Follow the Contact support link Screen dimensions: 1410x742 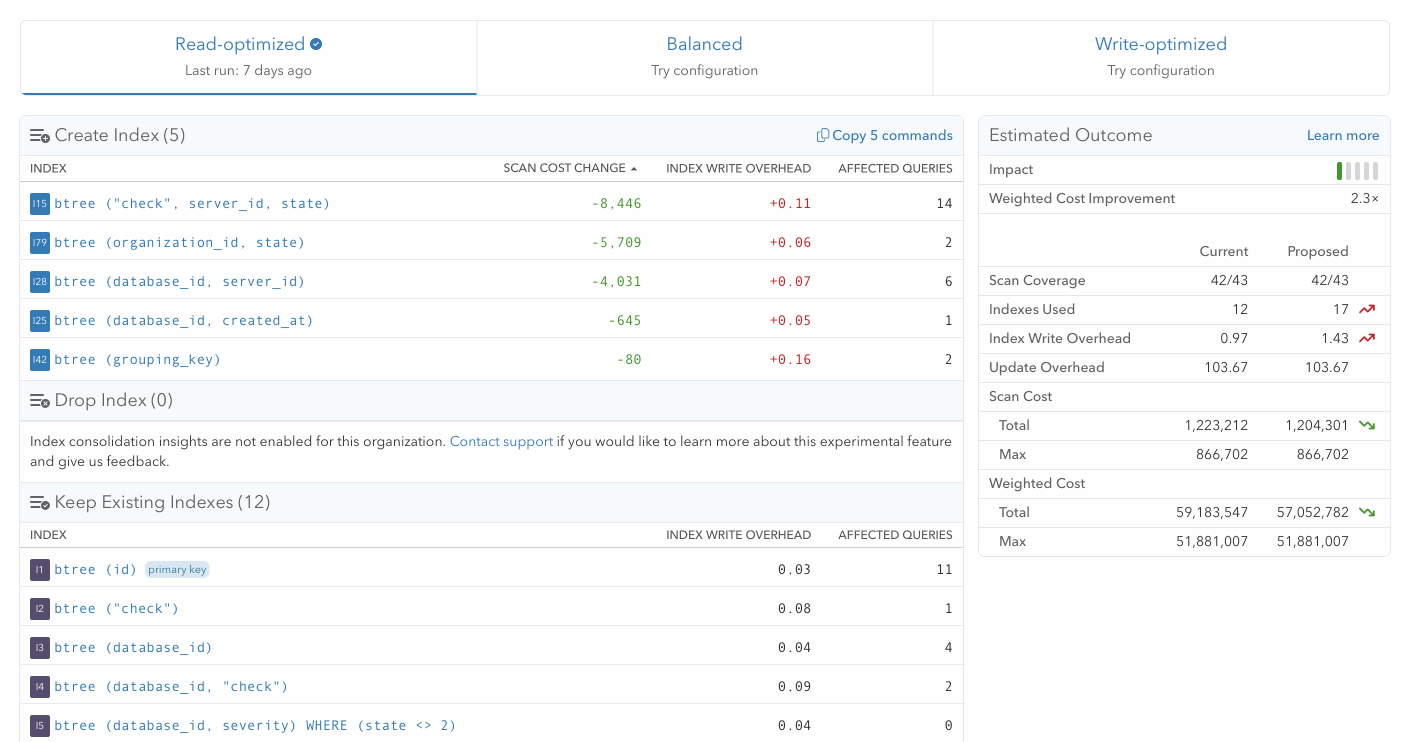click(x=501, y=441)
